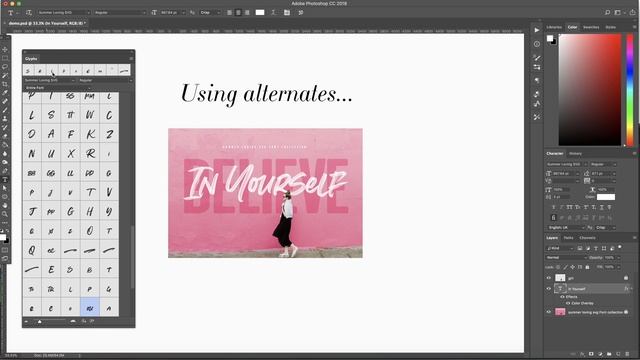640x360 pixels.
Task: Toggle All Caps in Character panel
Action: tap(569, 207)
